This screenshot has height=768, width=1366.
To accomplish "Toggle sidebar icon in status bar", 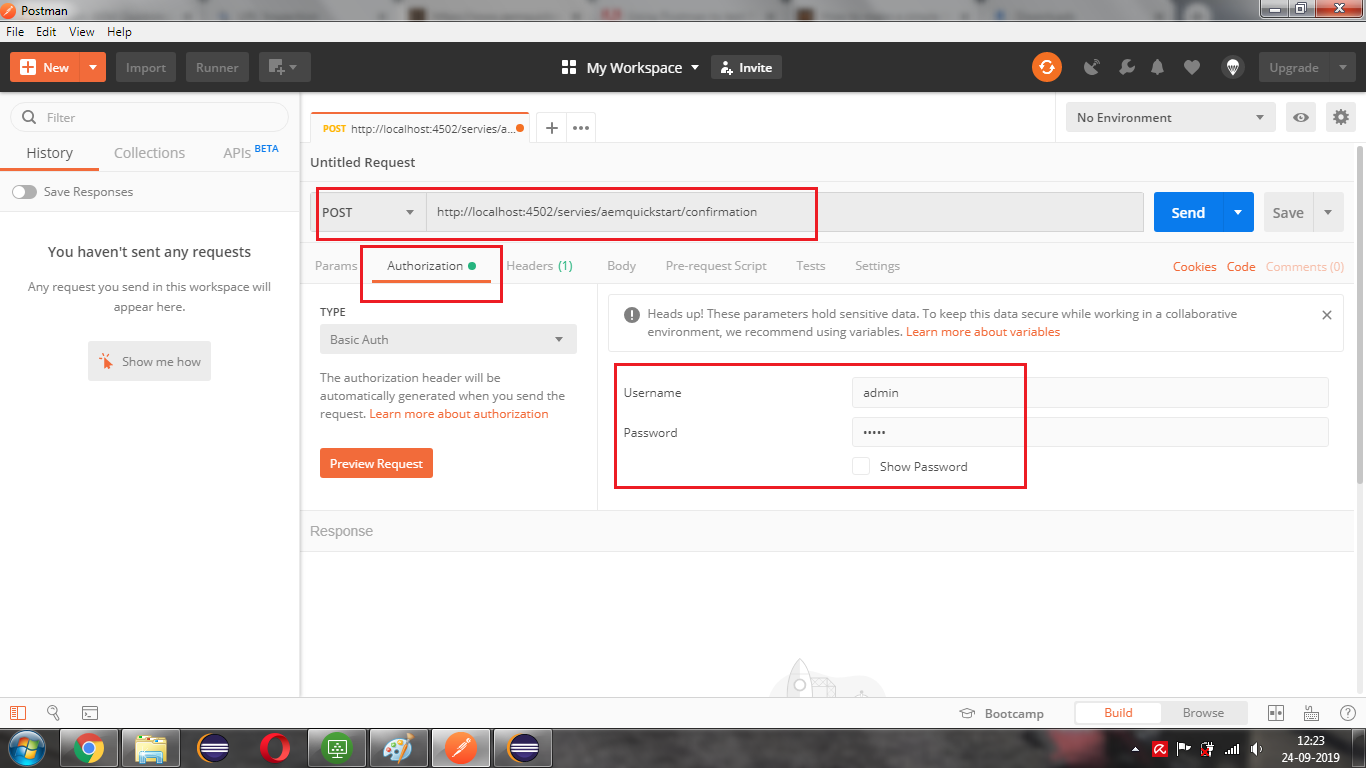I will tap(17, 713).
